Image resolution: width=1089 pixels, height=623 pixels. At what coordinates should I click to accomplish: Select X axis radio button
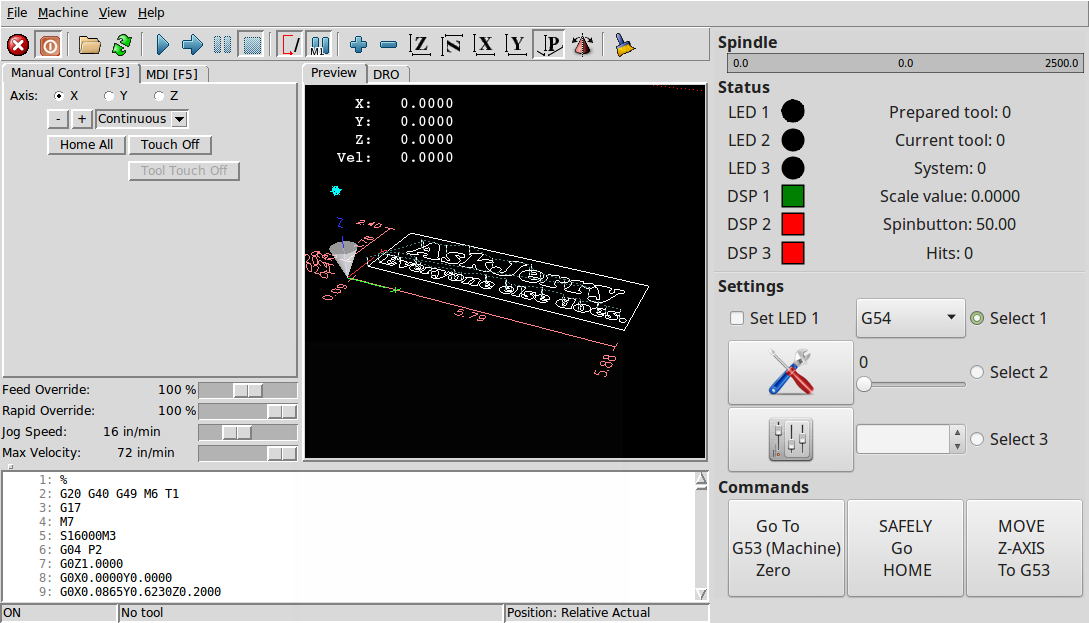click(59, 96)
